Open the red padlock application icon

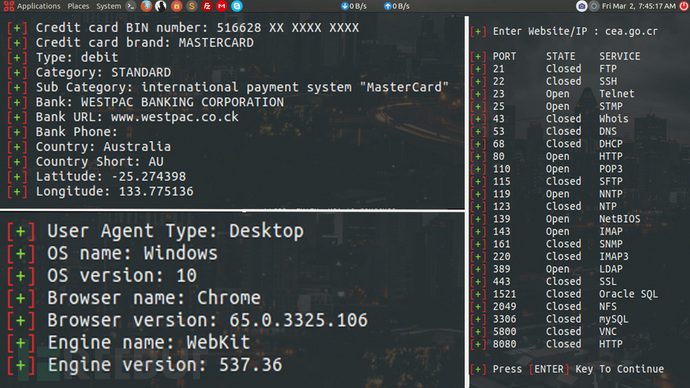point(176,6)
